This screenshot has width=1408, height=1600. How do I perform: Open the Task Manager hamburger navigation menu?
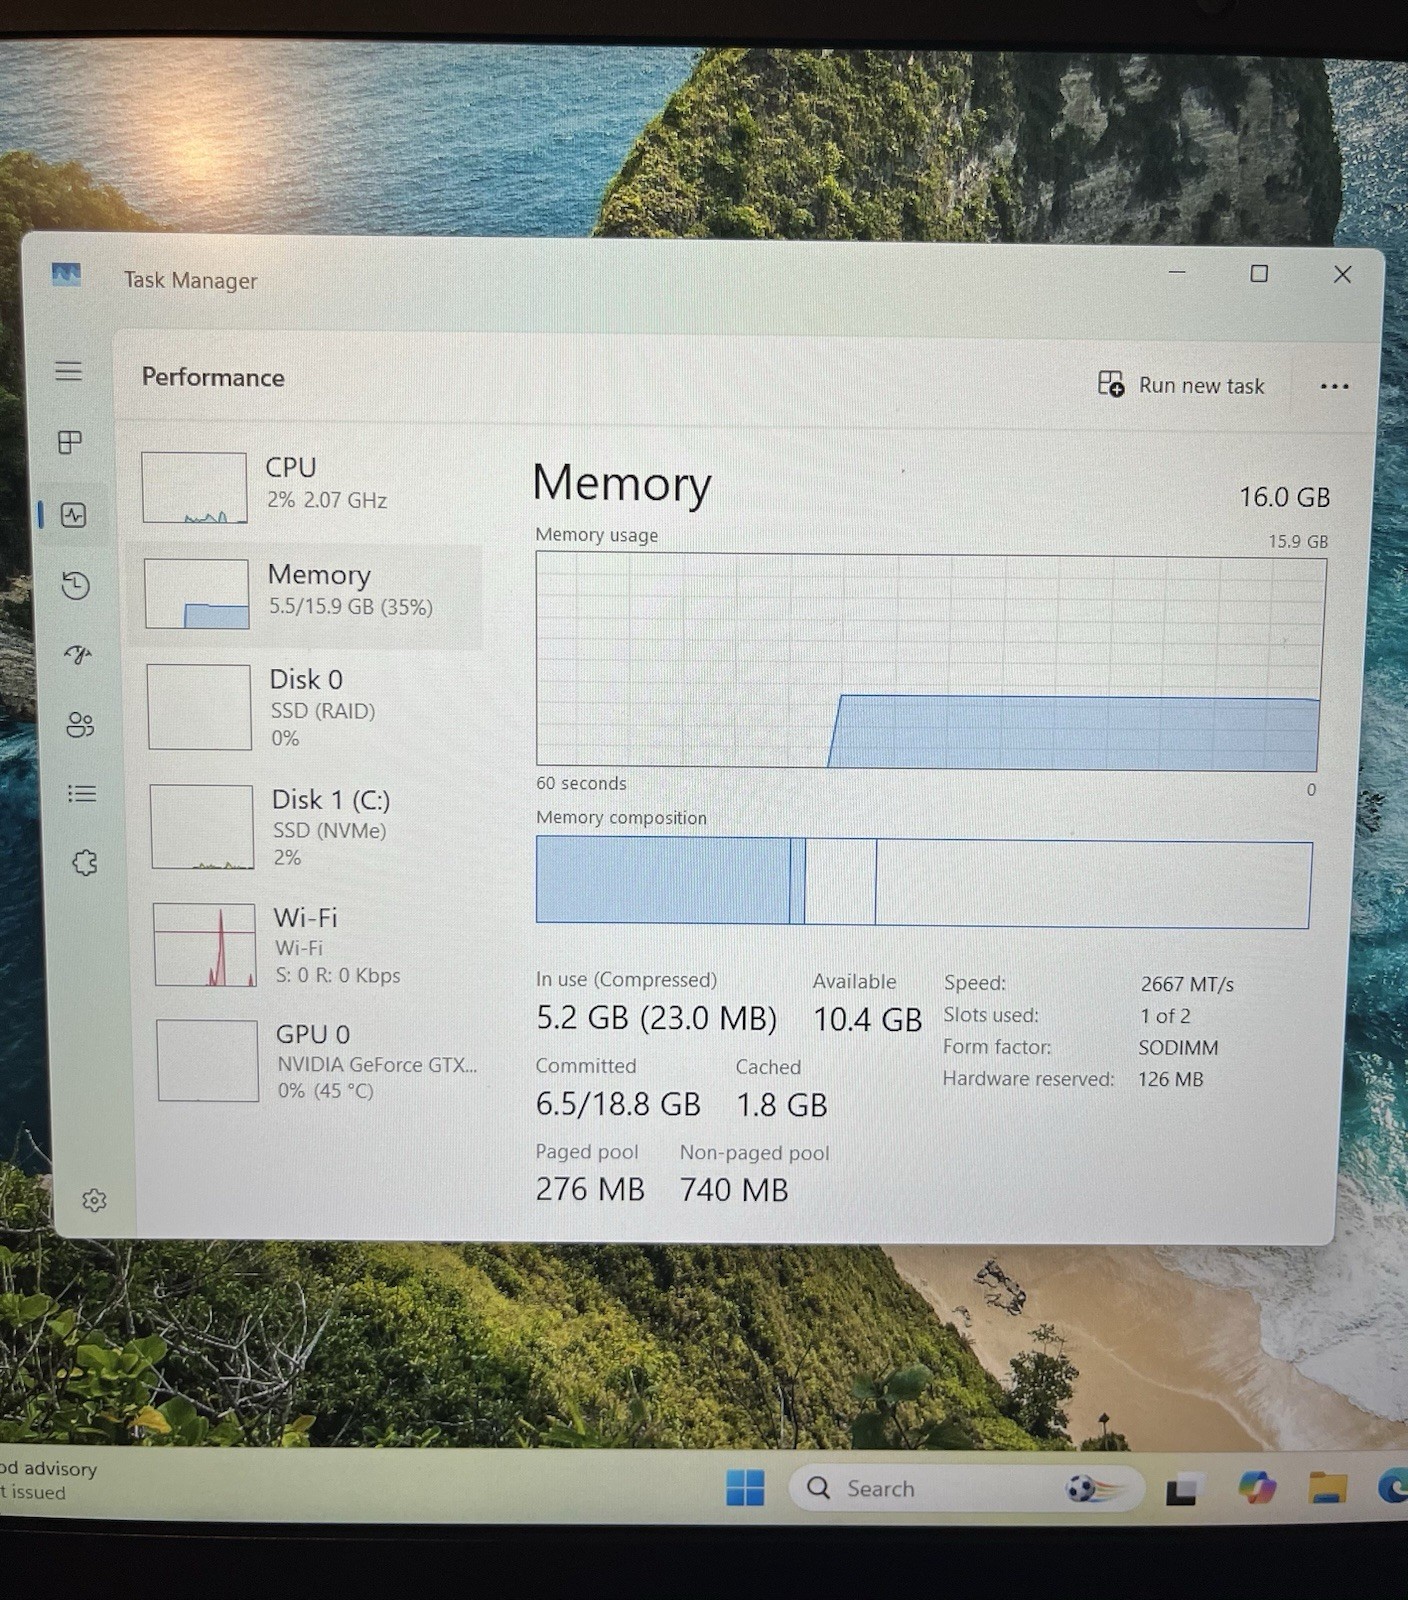click(x=68, y=371)
